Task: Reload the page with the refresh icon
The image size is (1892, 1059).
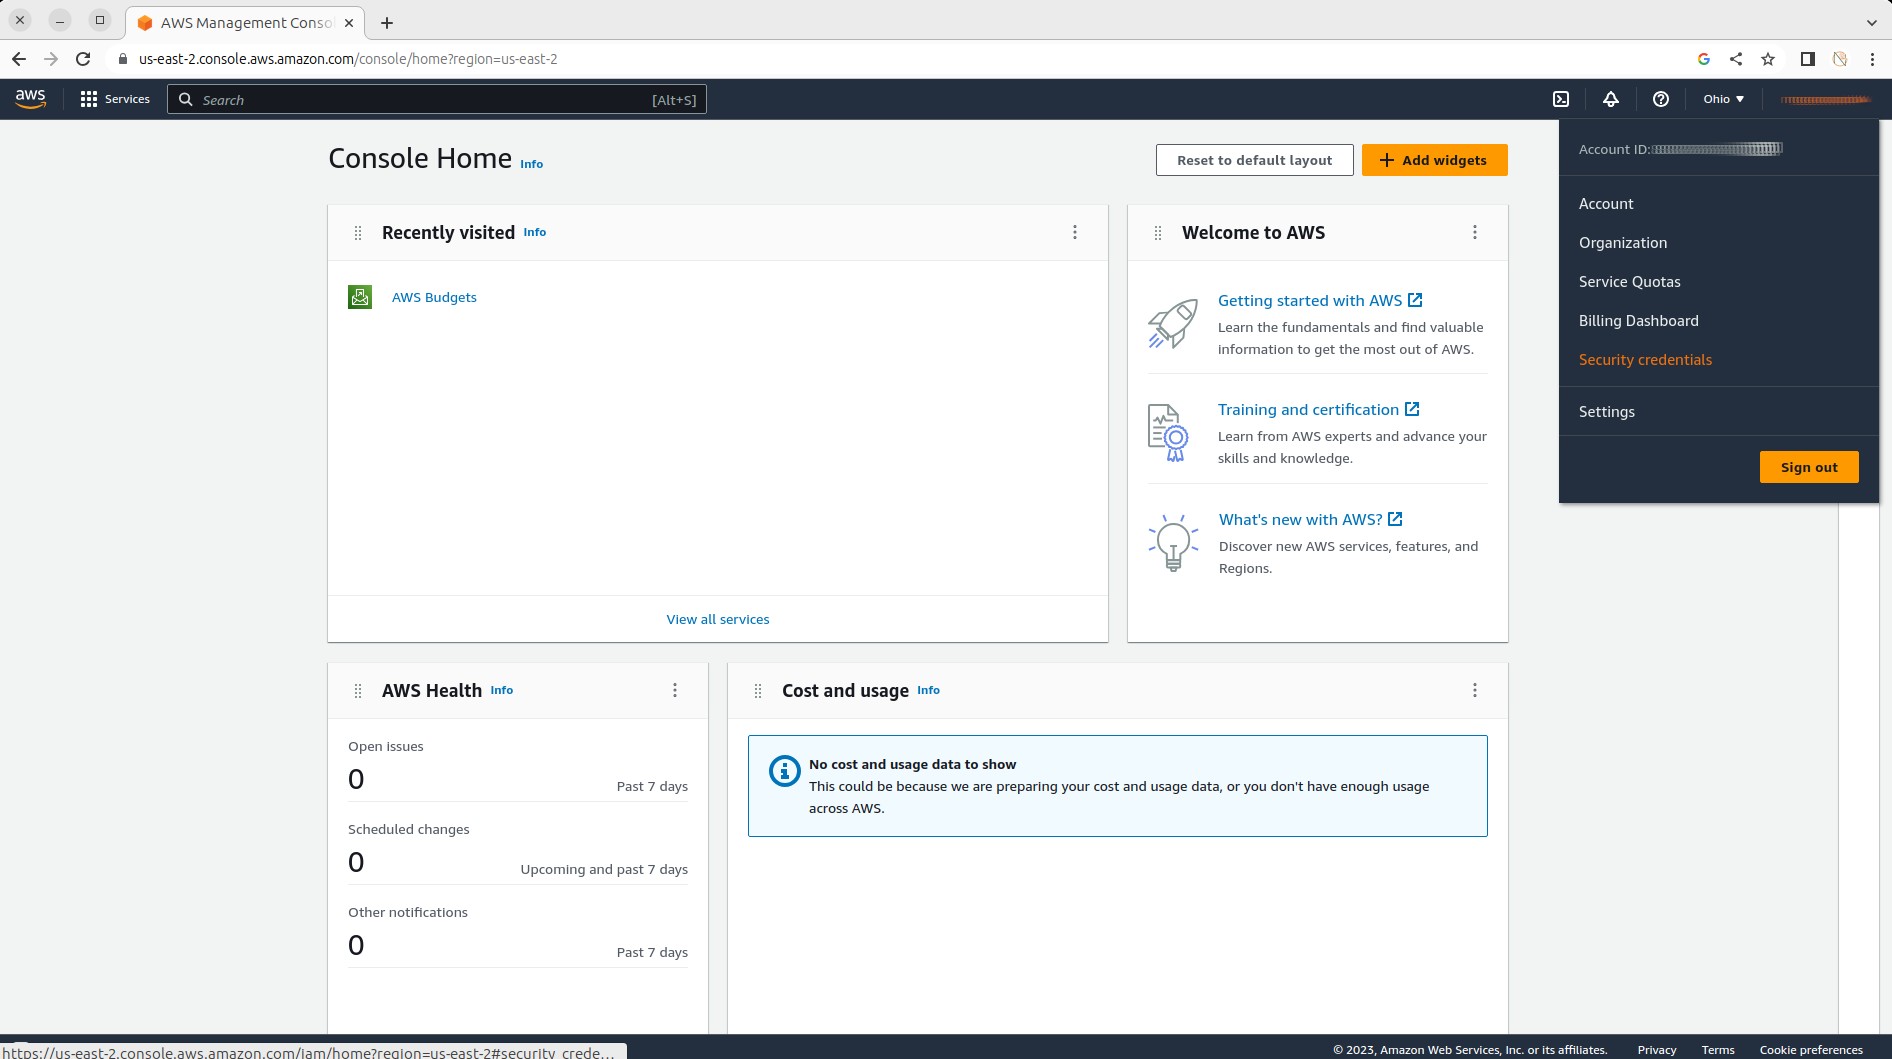Action: (83, 59)
